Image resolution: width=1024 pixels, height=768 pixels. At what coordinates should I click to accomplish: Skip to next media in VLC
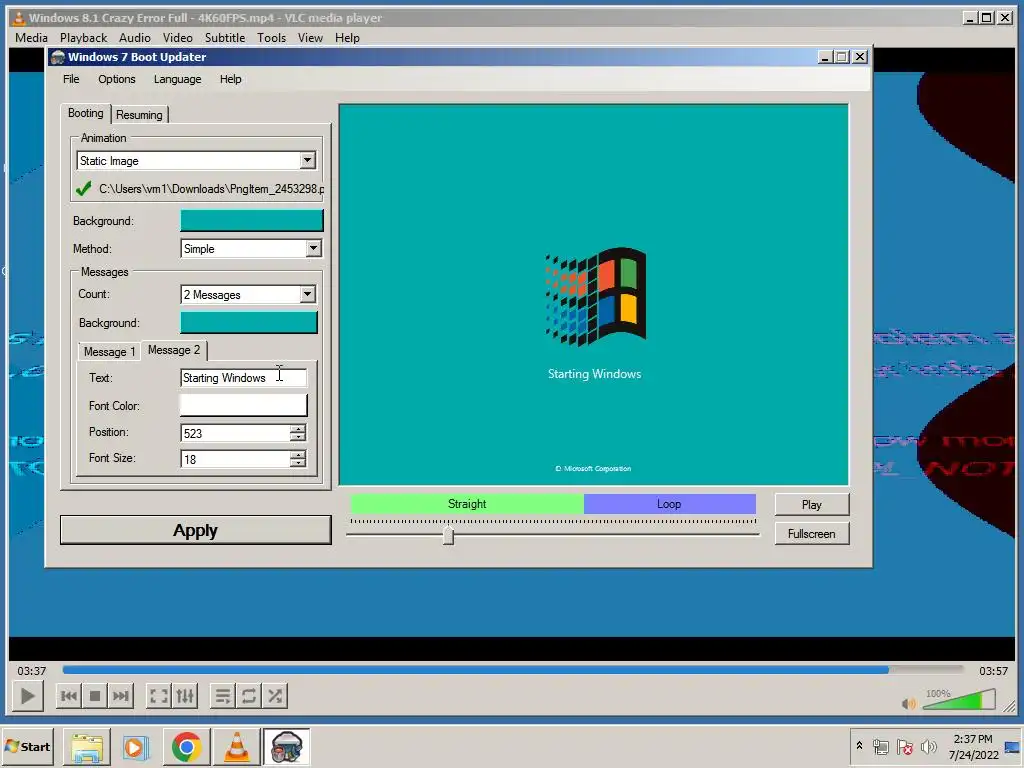click(121, 696)
